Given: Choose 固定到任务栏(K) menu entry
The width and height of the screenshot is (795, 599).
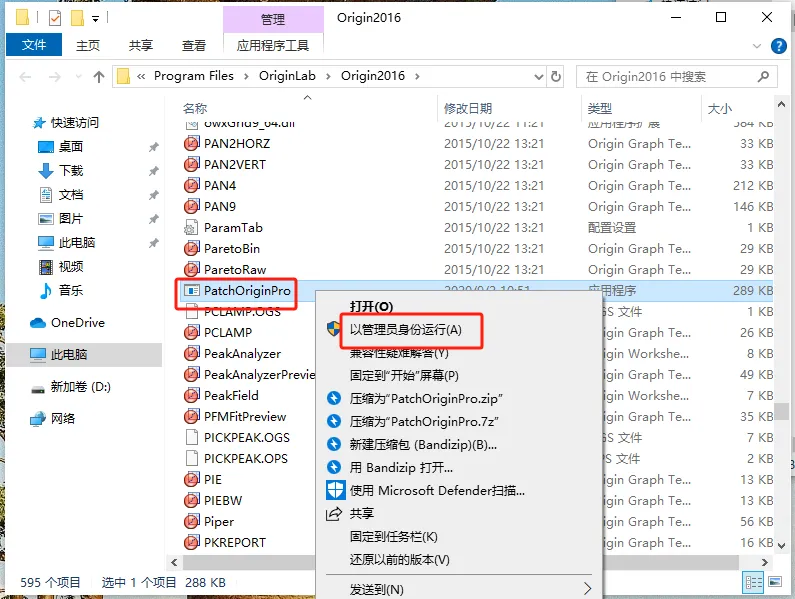Looking at the screenshot, I should click(x=393, y=537).
